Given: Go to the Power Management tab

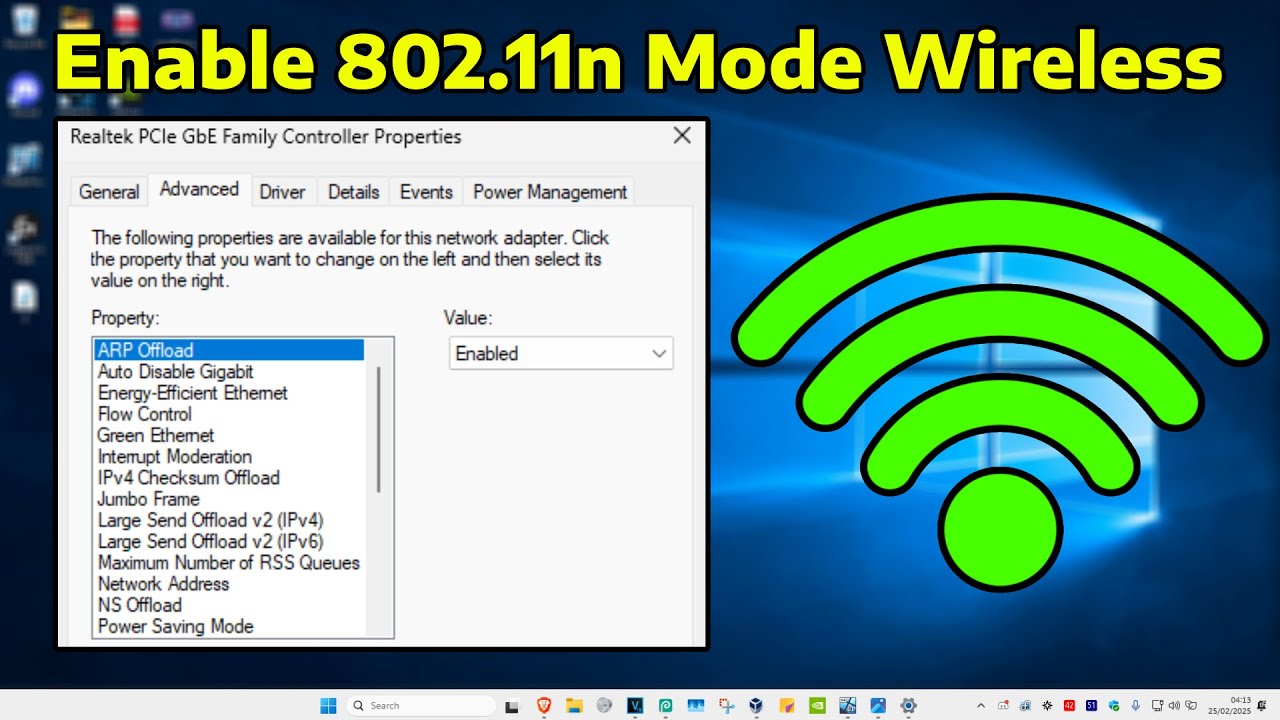Looking at the screenshot, I should click(x=550, y=192).
